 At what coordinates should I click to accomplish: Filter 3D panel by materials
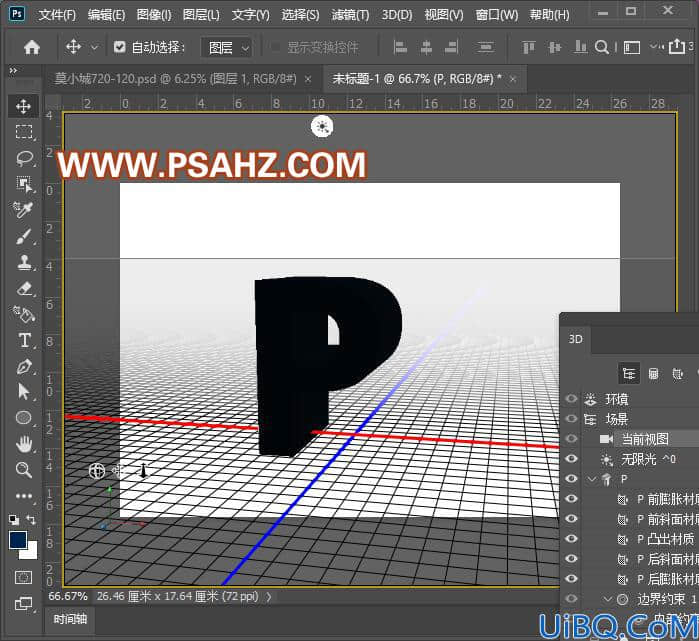pos(678,374)
